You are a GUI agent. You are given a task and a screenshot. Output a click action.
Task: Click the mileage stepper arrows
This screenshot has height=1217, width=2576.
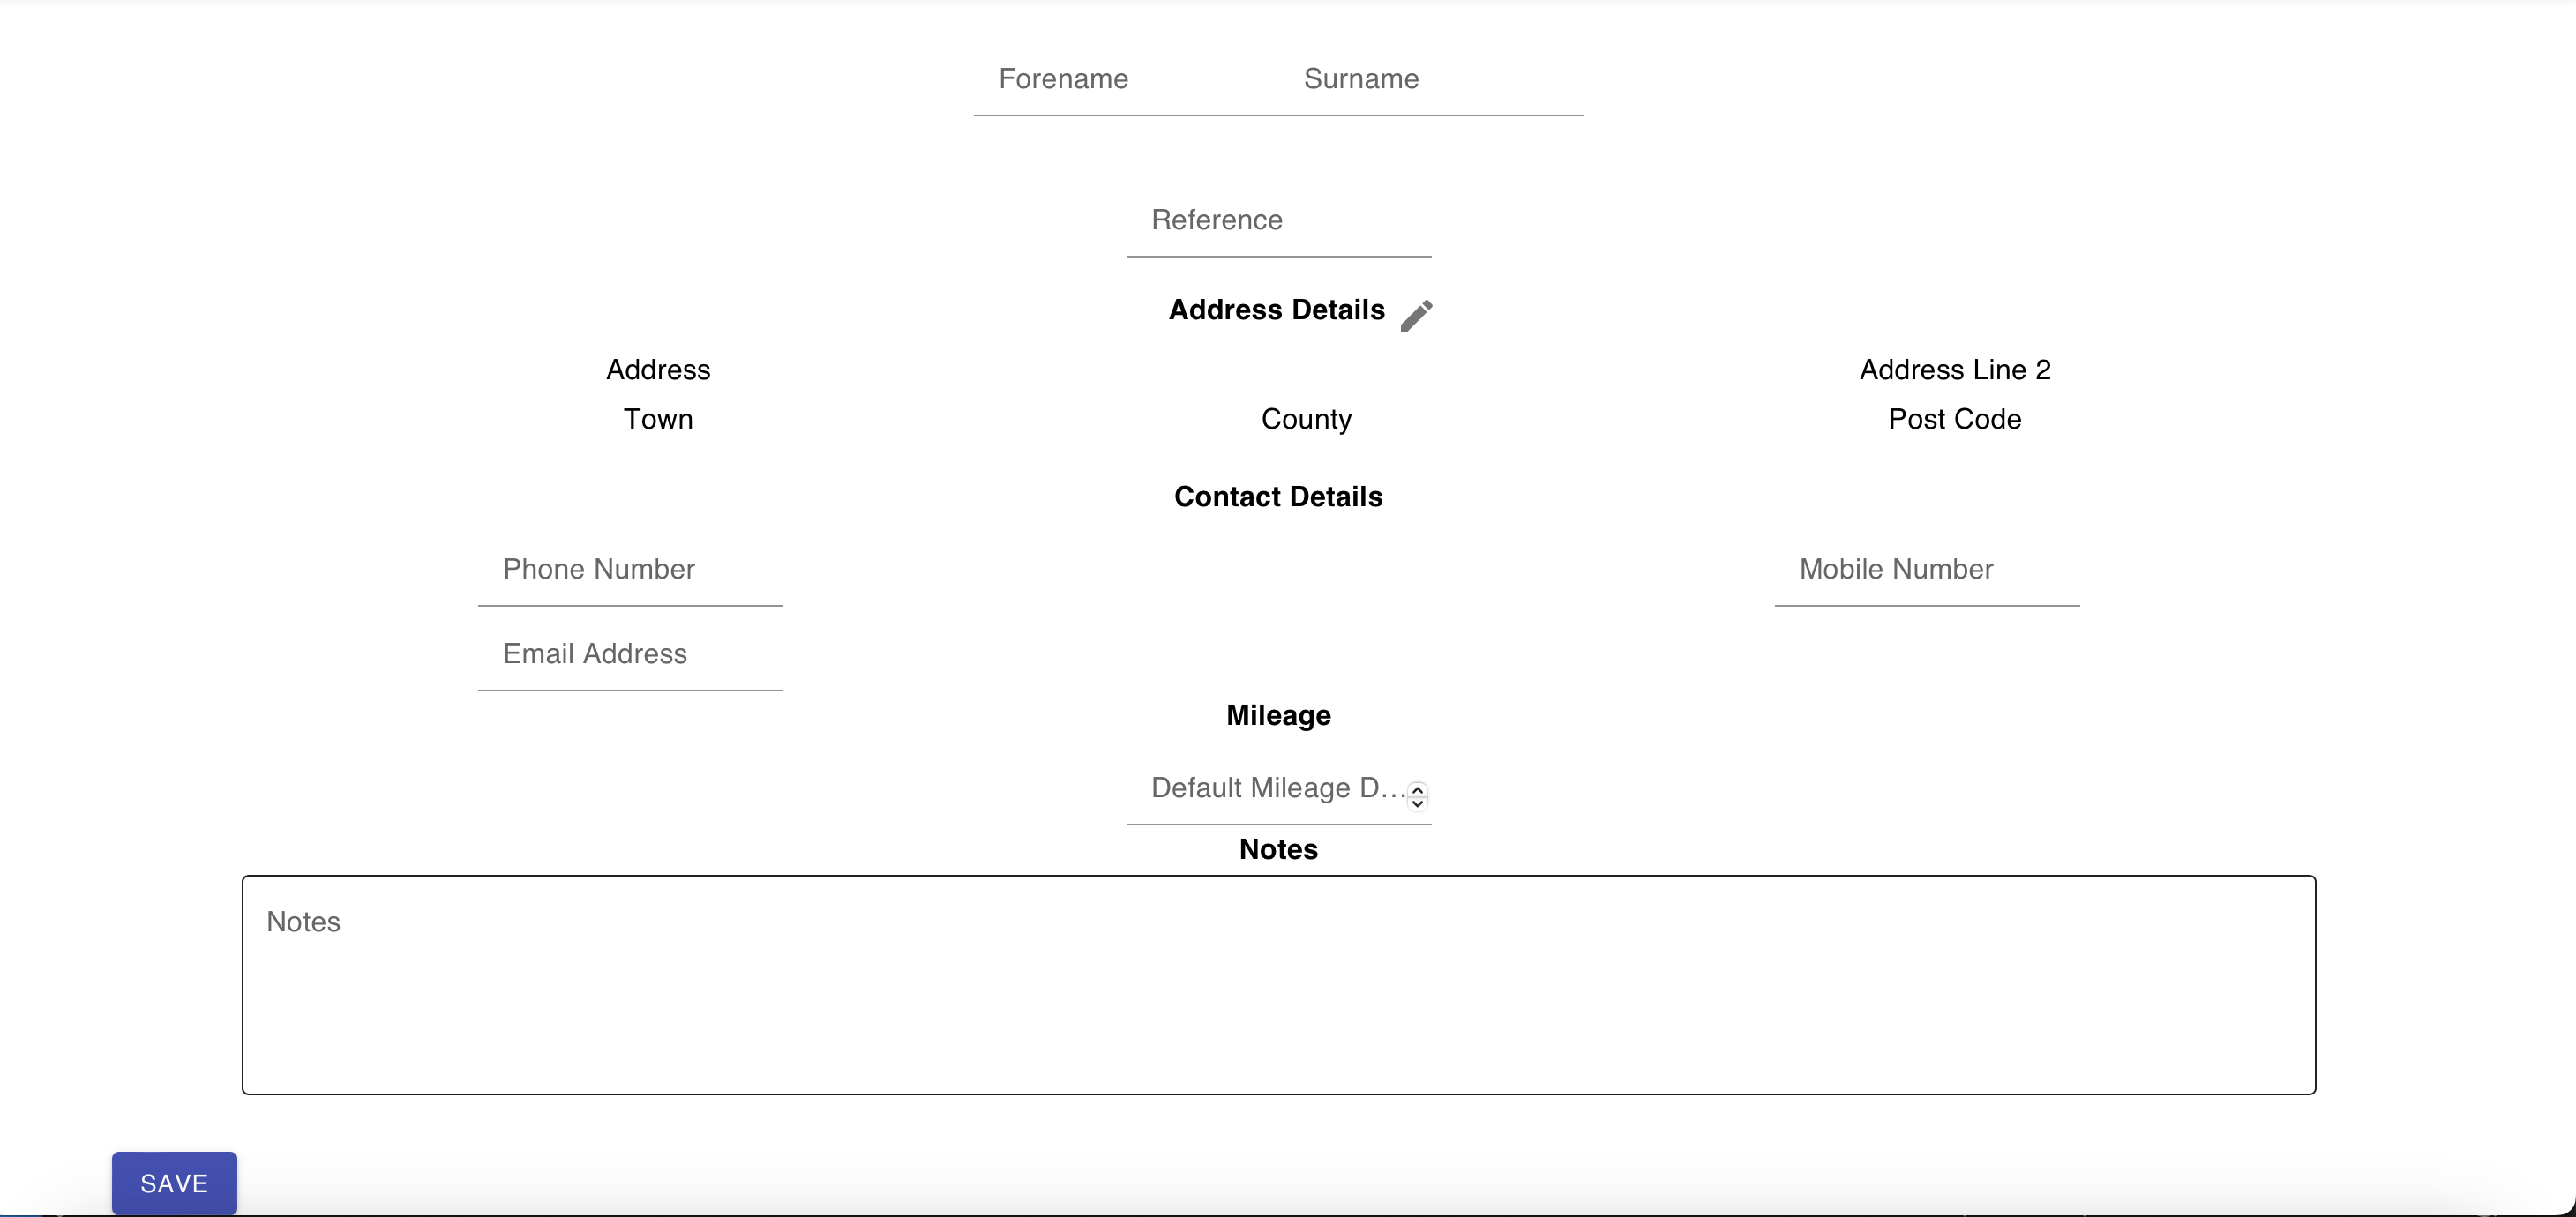coord(1417,796)
